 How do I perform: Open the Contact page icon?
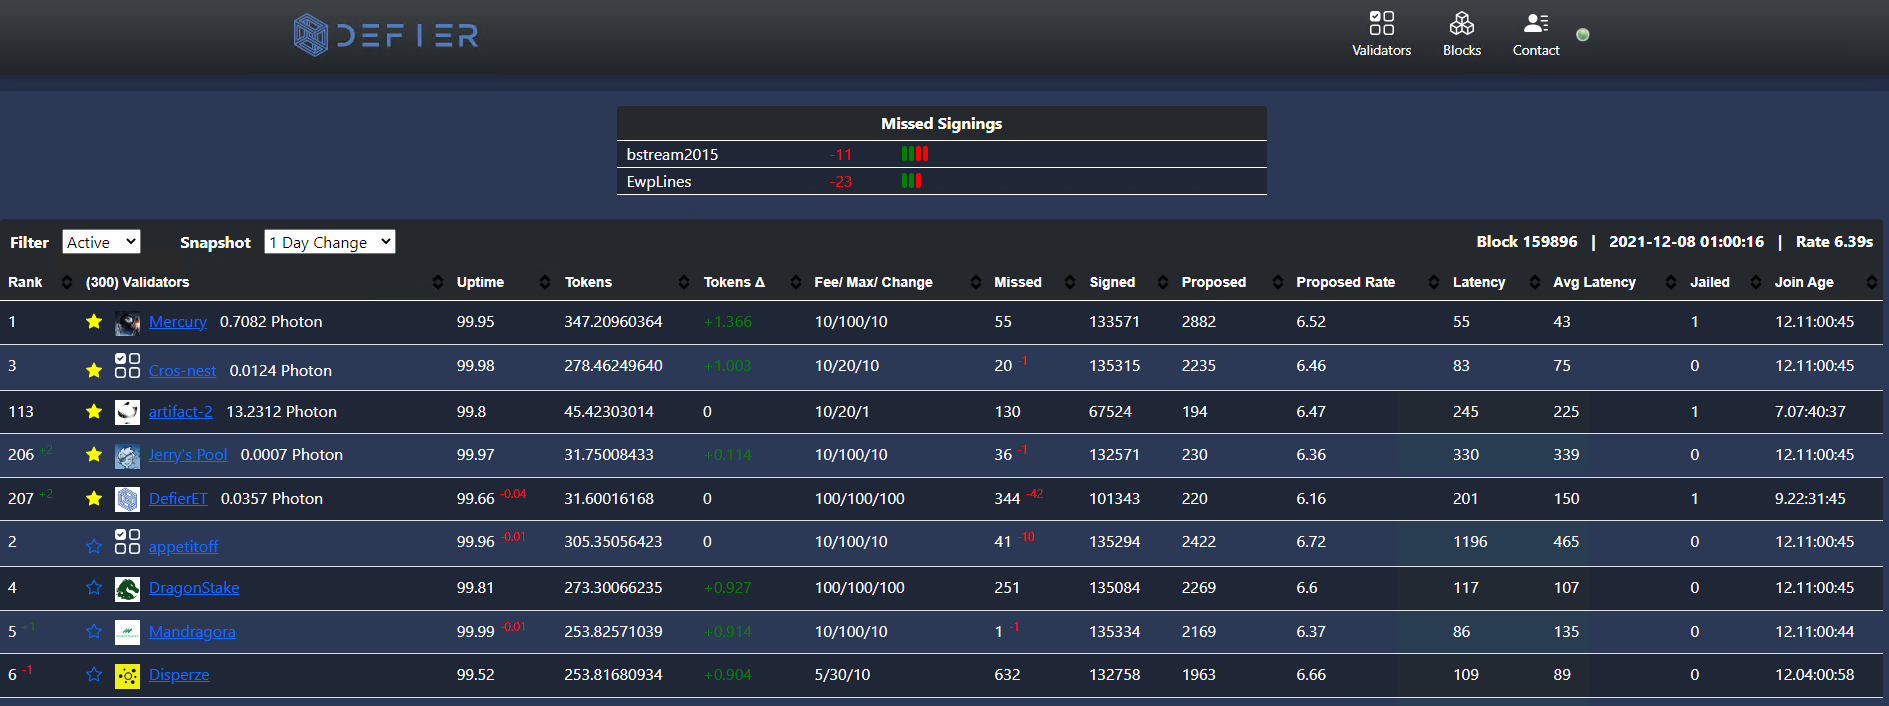pos(1536,23)
